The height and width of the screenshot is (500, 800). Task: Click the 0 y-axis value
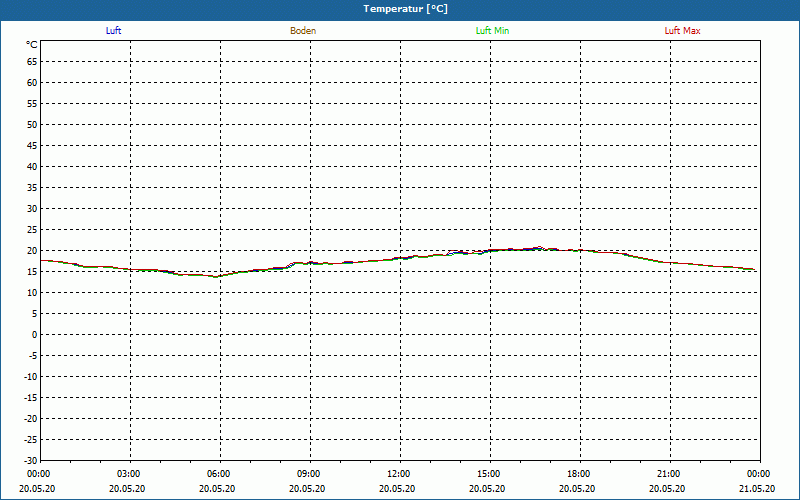point(35,335)
